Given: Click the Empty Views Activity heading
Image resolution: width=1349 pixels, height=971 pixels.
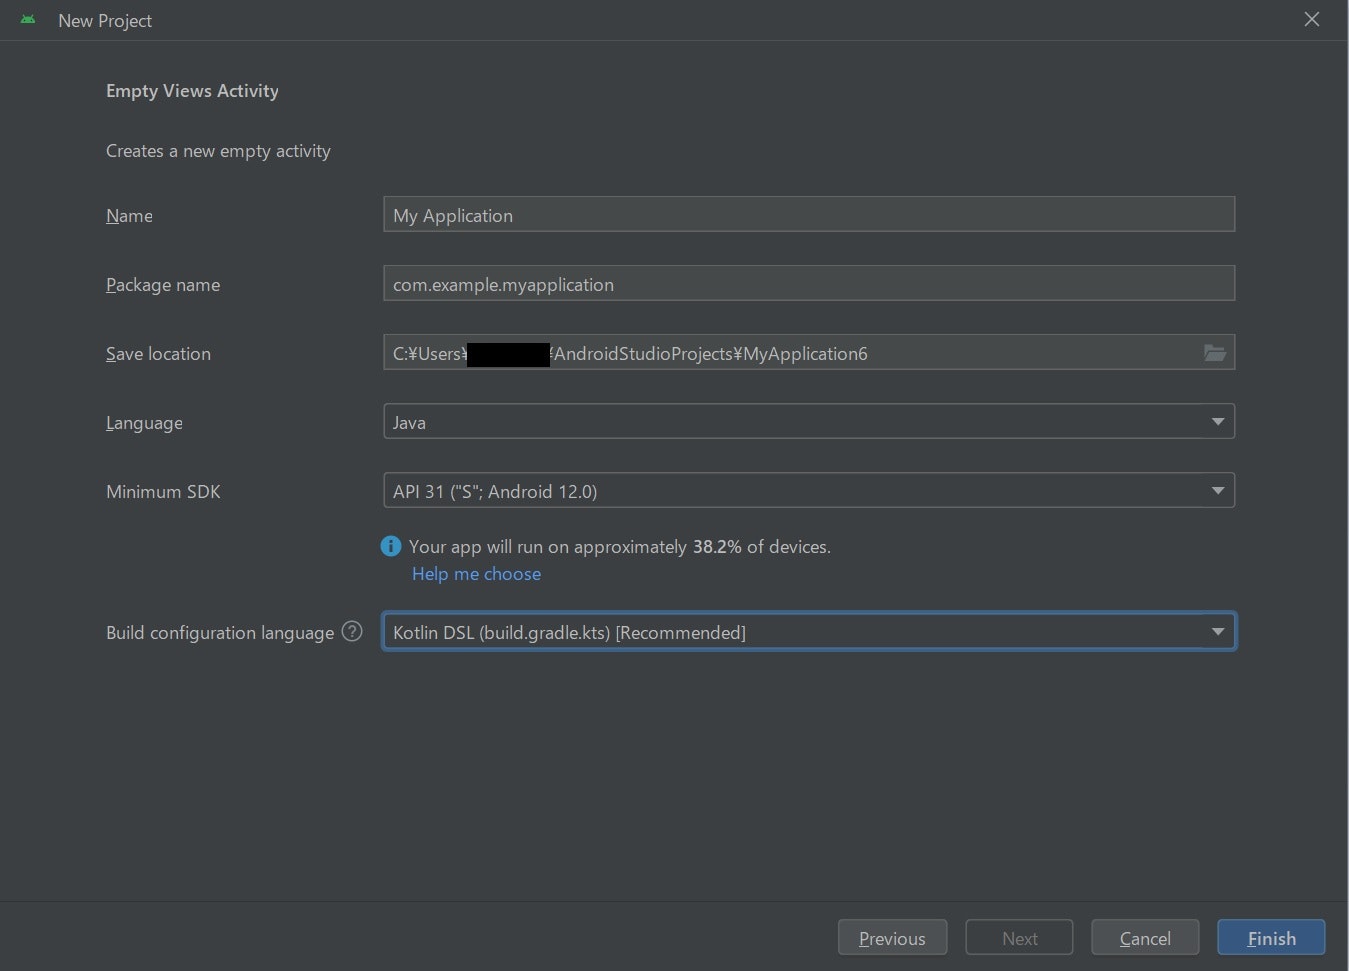Looking at the screenshot, I should 192,91.
